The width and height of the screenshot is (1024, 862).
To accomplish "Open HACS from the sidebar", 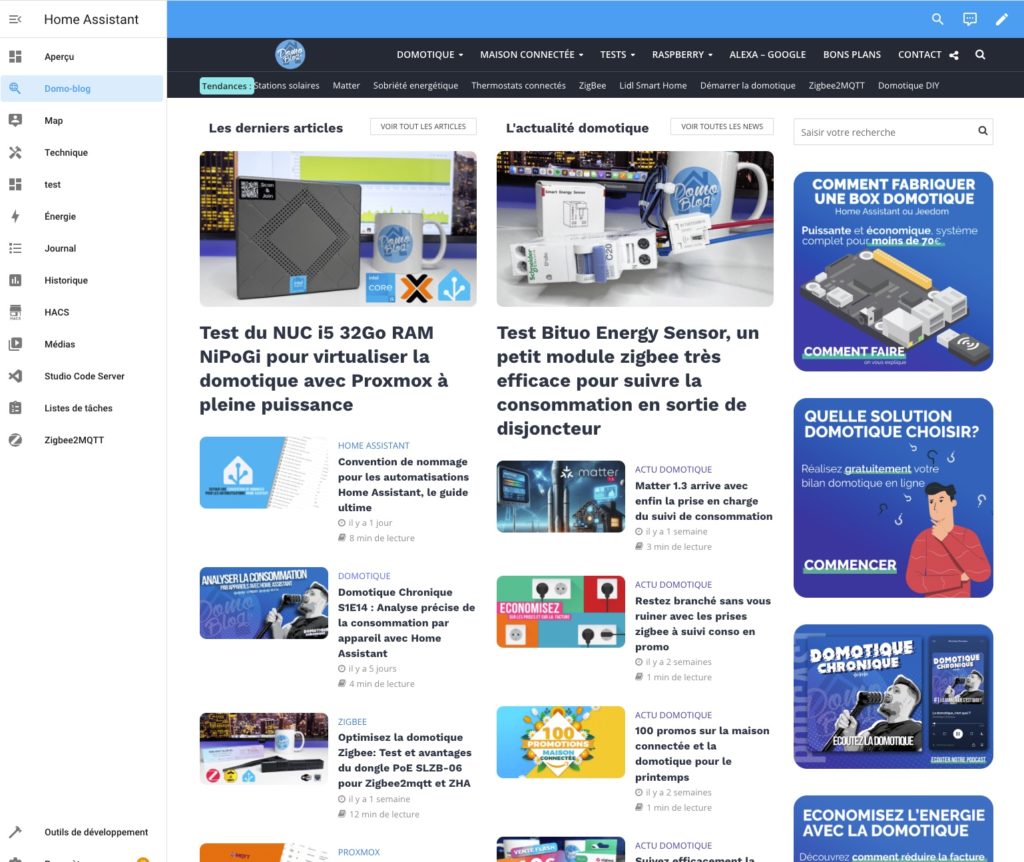I will click(57, 312).
